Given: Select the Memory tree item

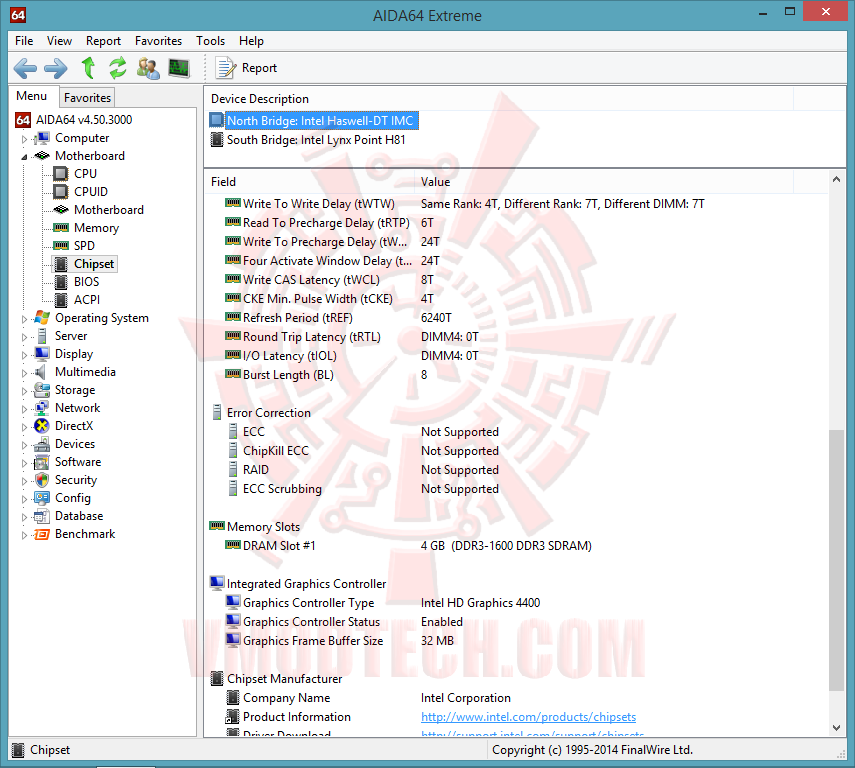Looking at the screenshot, I should (x=96, y=228).
